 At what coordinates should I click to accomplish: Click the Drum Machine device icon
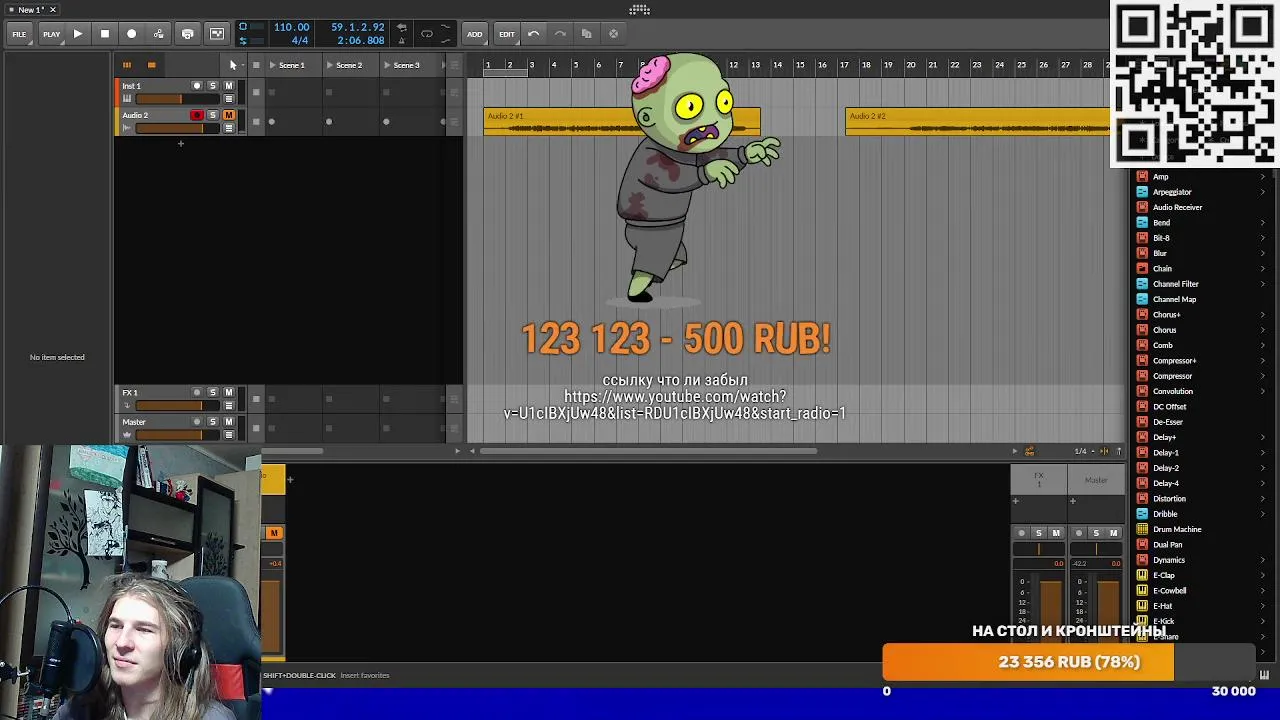coord(1142,530)
